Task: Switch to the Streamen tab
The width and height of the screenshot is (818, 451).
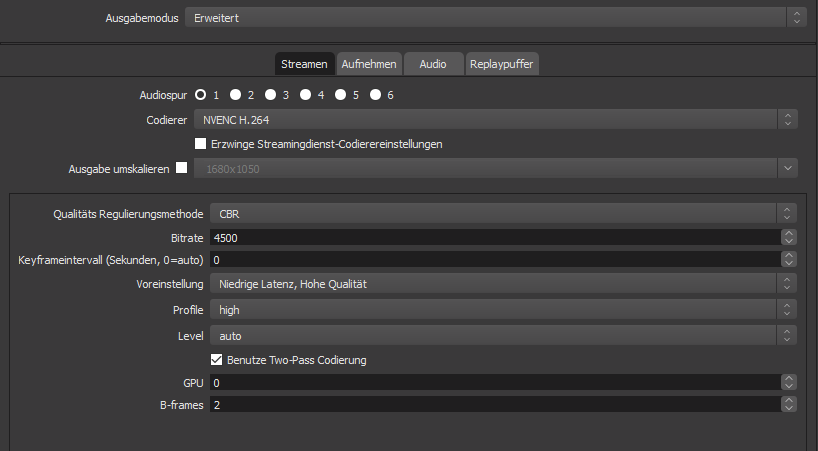Action: click(304, 64)
